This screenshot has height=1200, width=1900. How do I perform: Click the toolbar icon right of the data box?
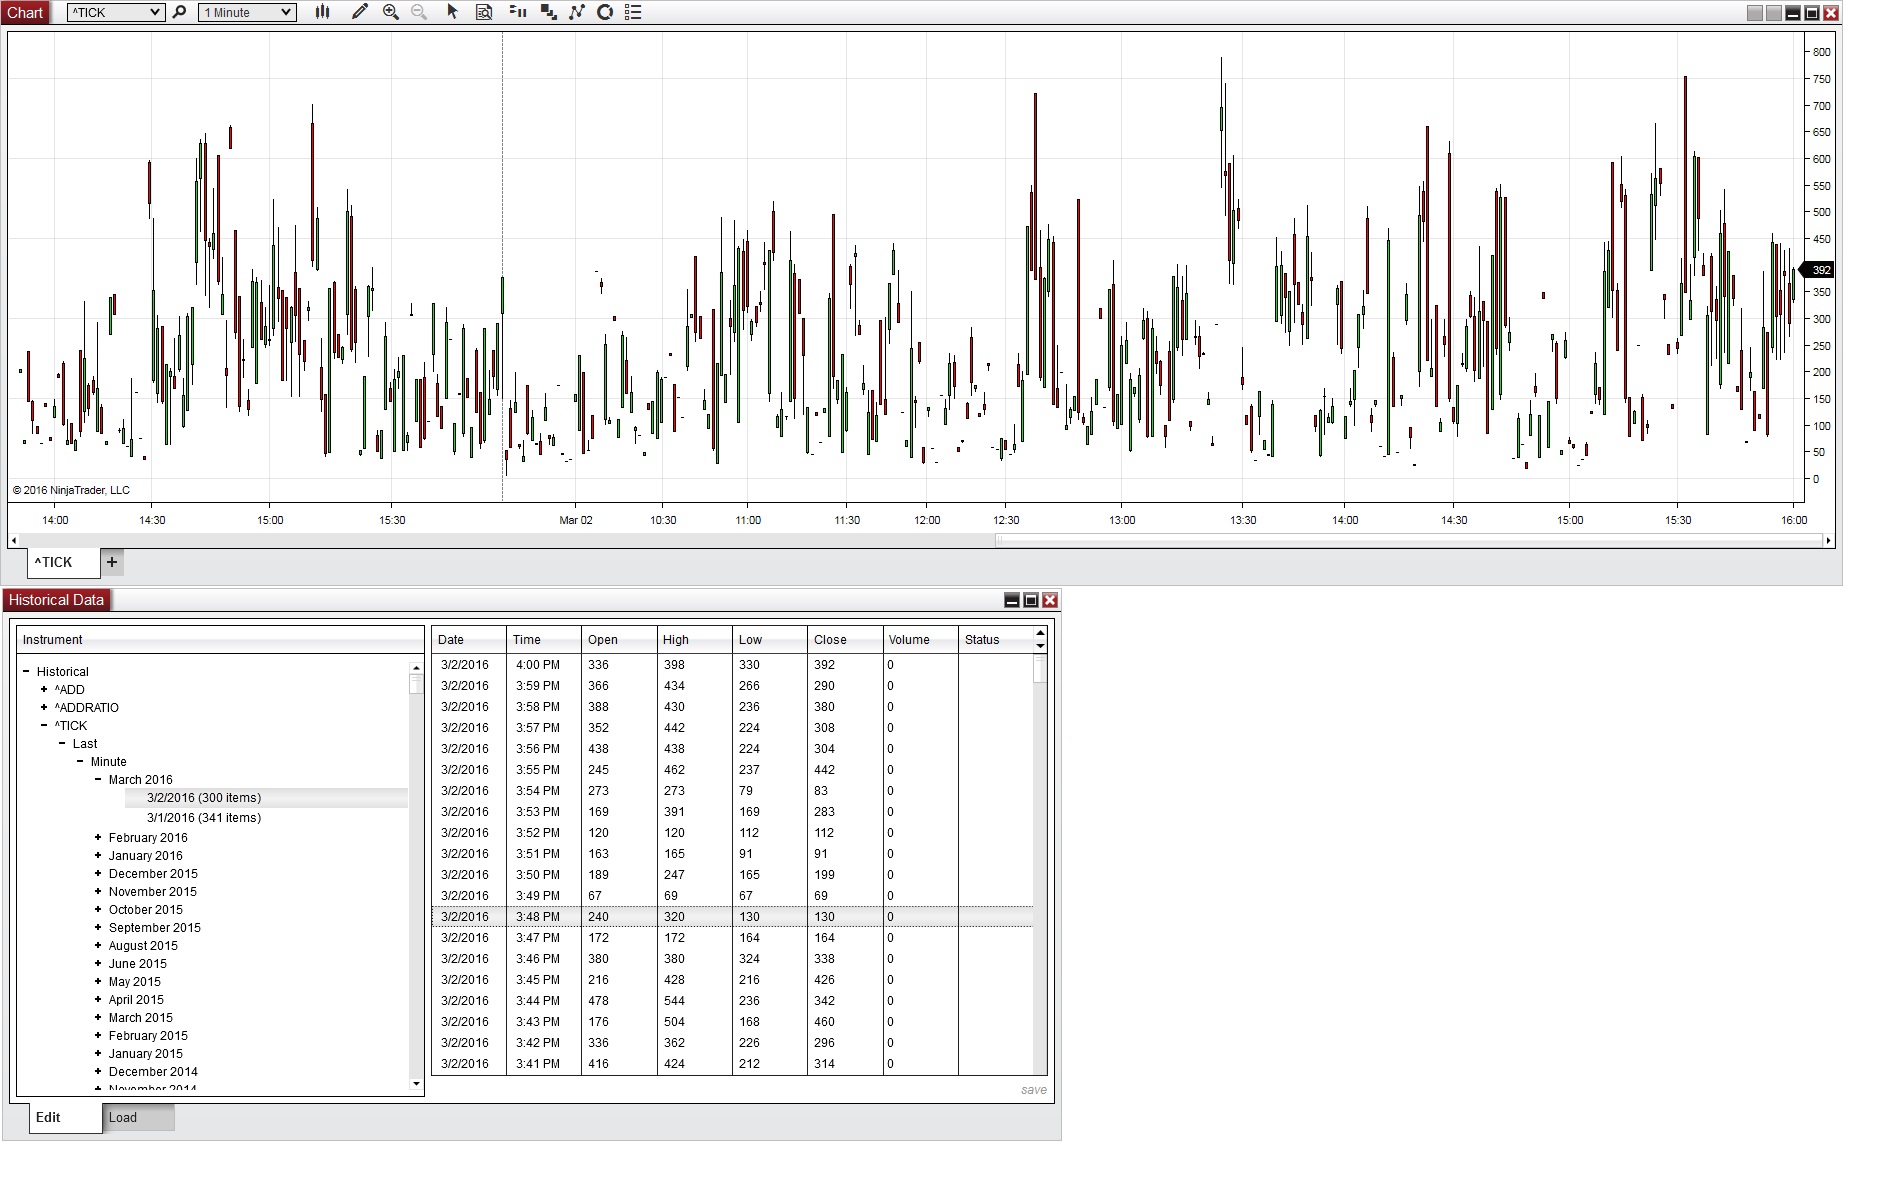518,12
